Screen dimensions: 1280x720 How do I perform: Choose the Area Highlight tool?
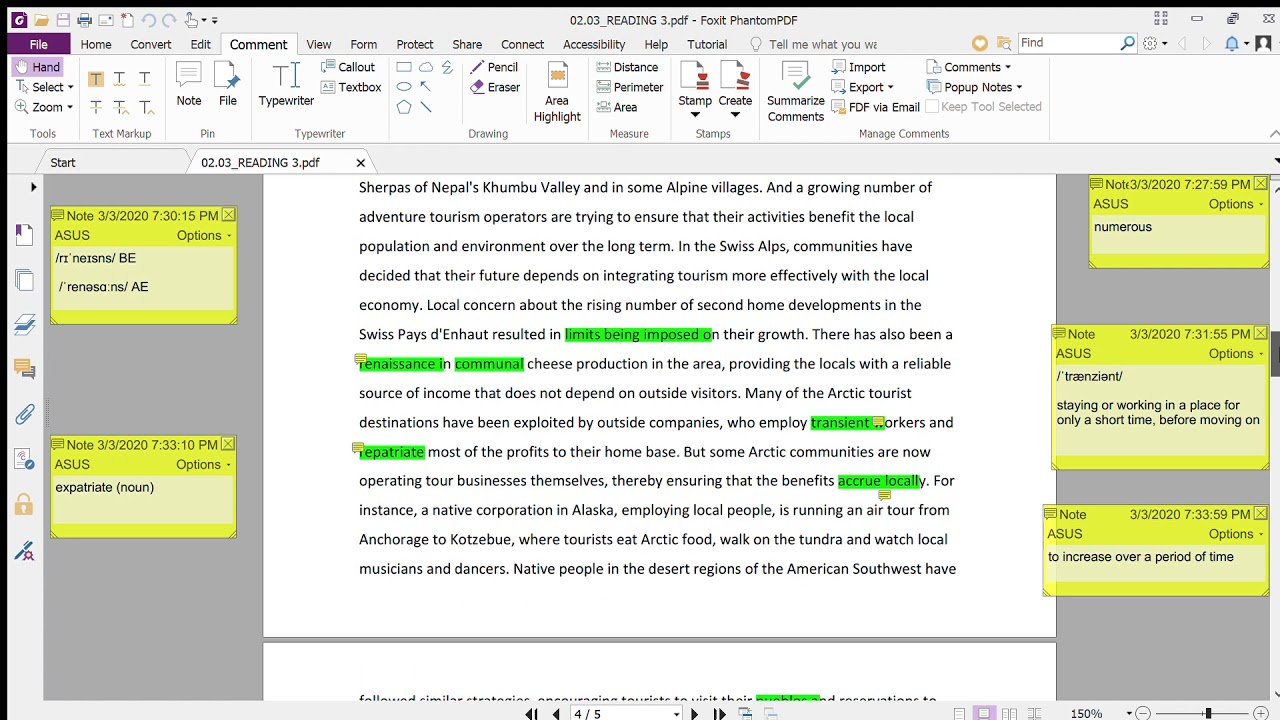click(557, 92)
